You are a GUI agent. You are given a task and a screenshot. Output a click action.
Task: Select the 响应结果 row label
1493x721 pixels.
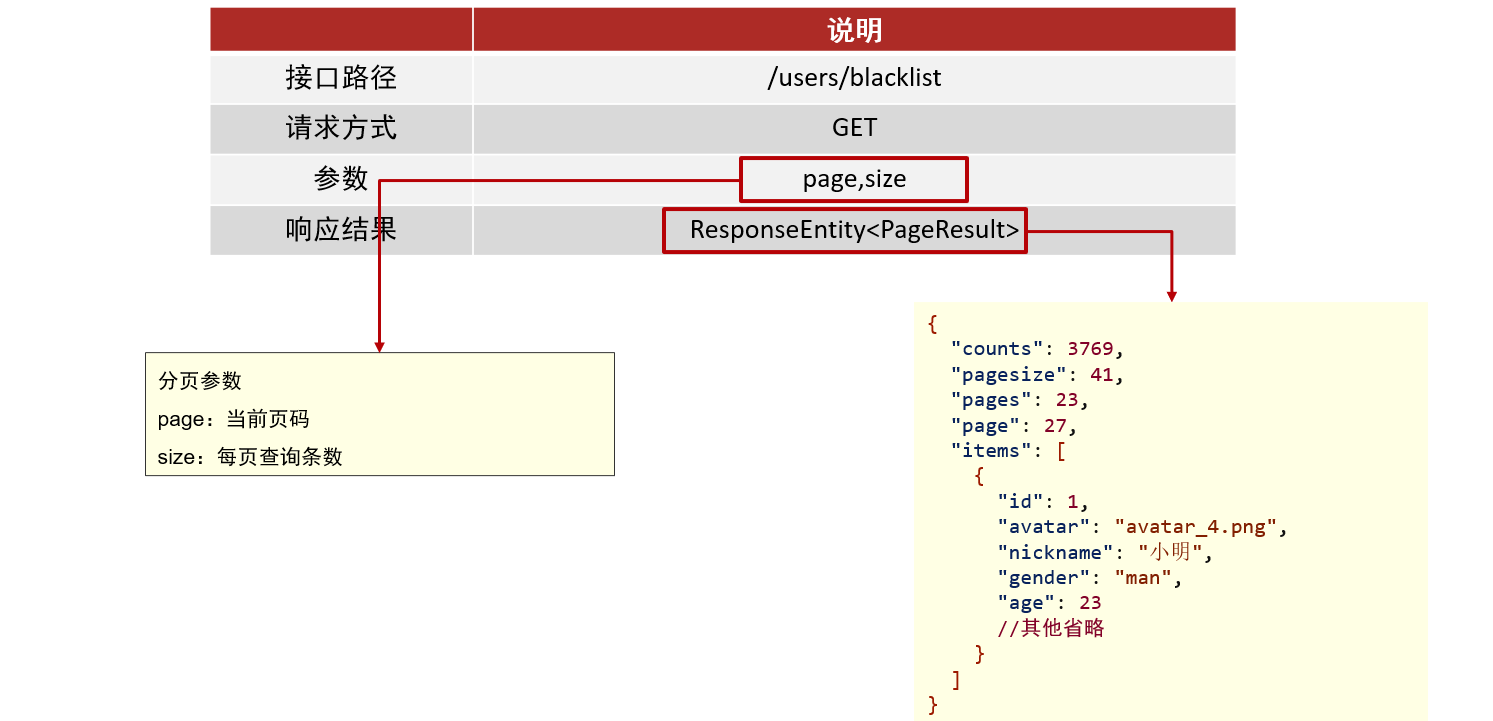341,230
